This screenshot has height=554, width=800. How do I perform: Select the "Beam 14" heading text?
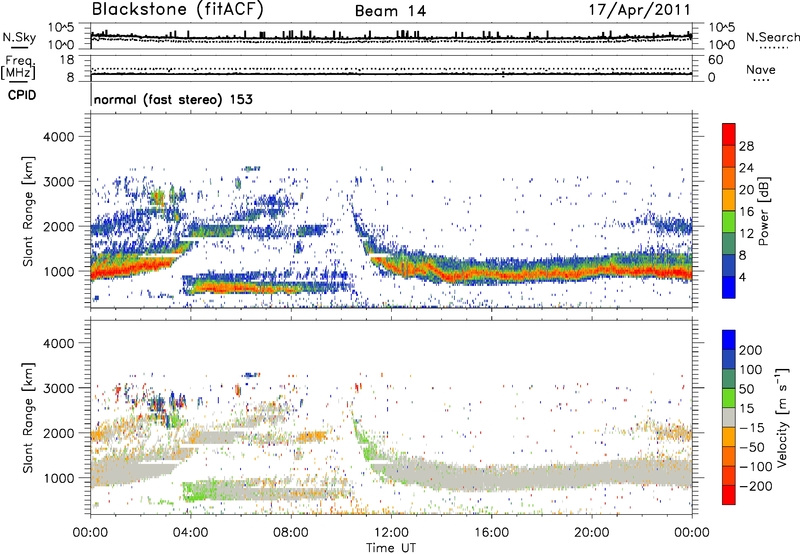point(390,11)
